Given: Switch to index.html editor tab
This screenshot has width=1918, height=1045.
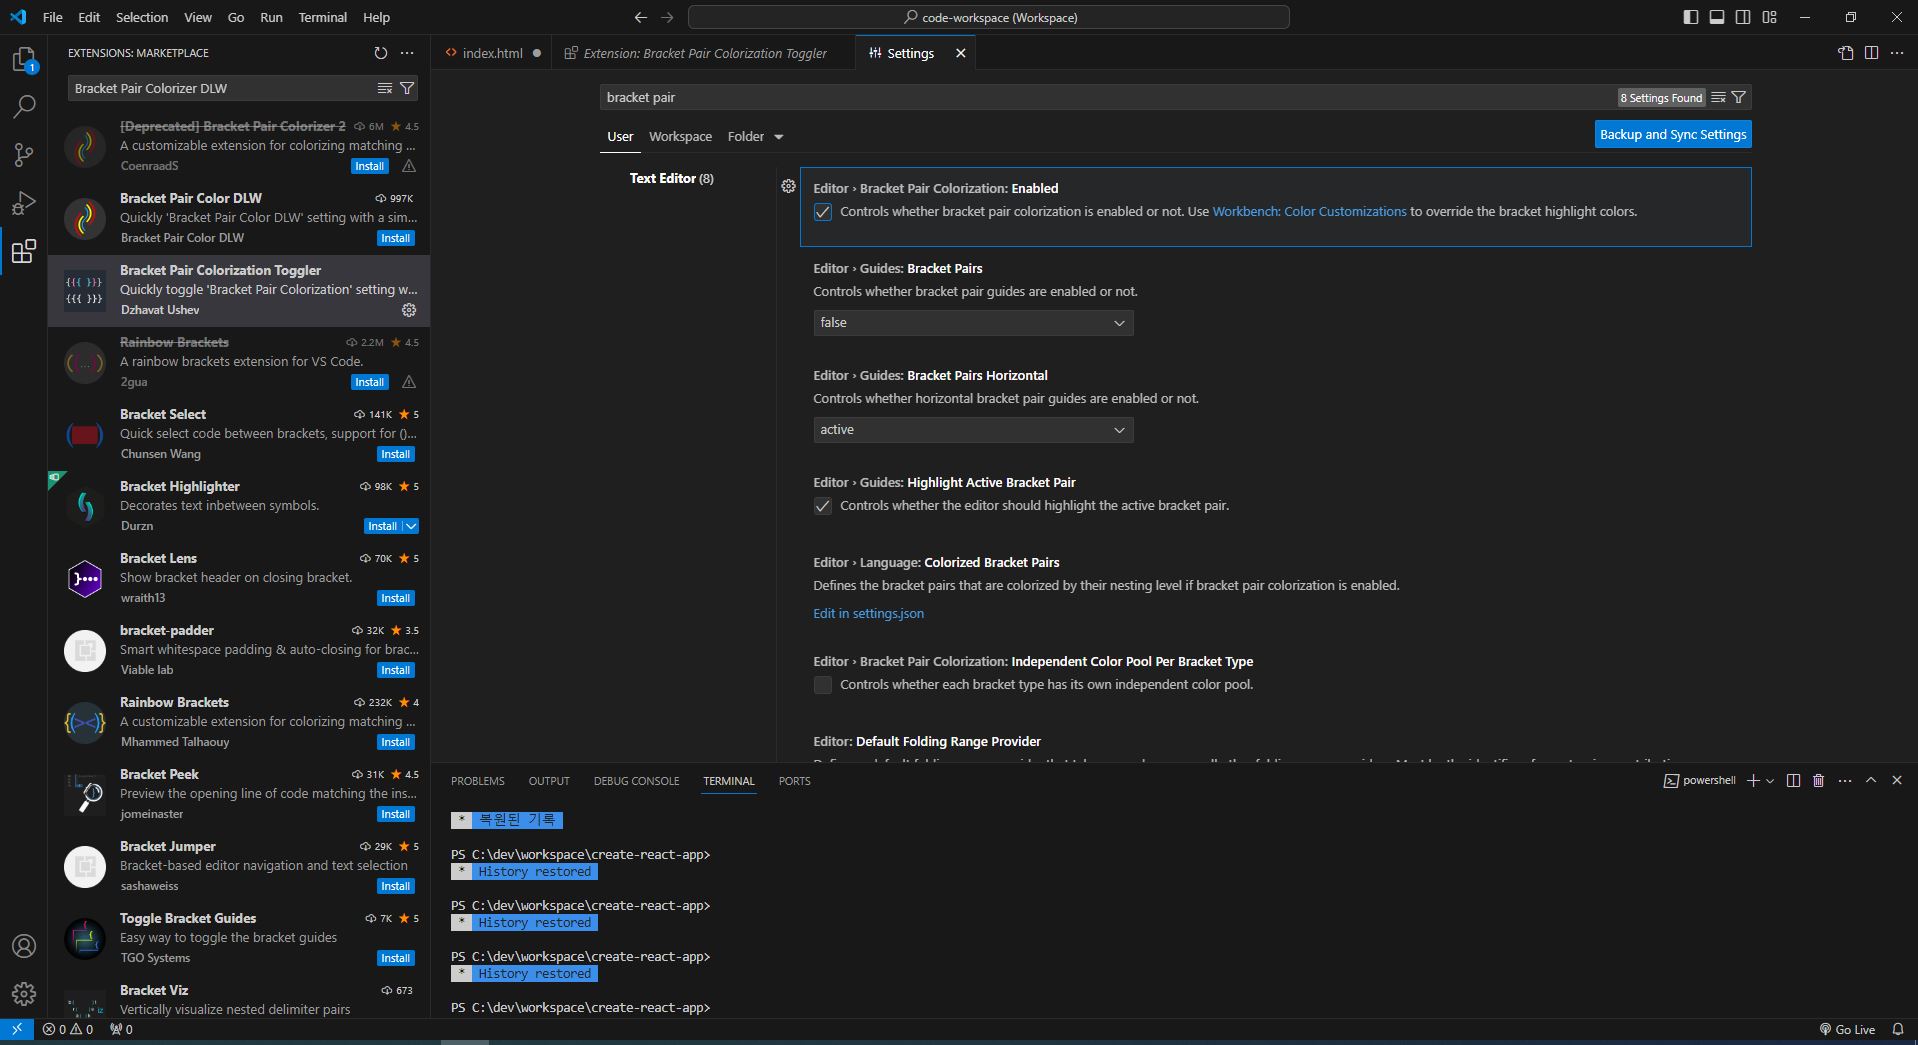Looking at the screenshot, I should tap(493, 53).
